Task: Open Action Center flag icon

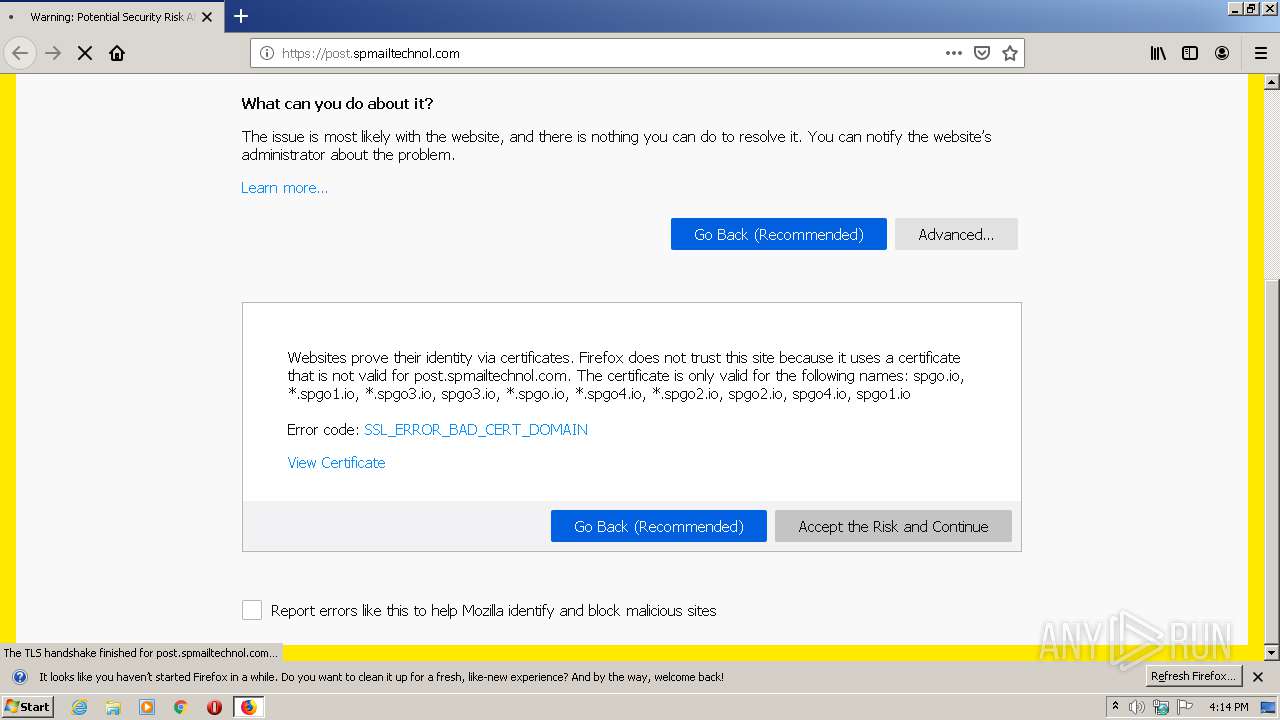Action: 1184,707
